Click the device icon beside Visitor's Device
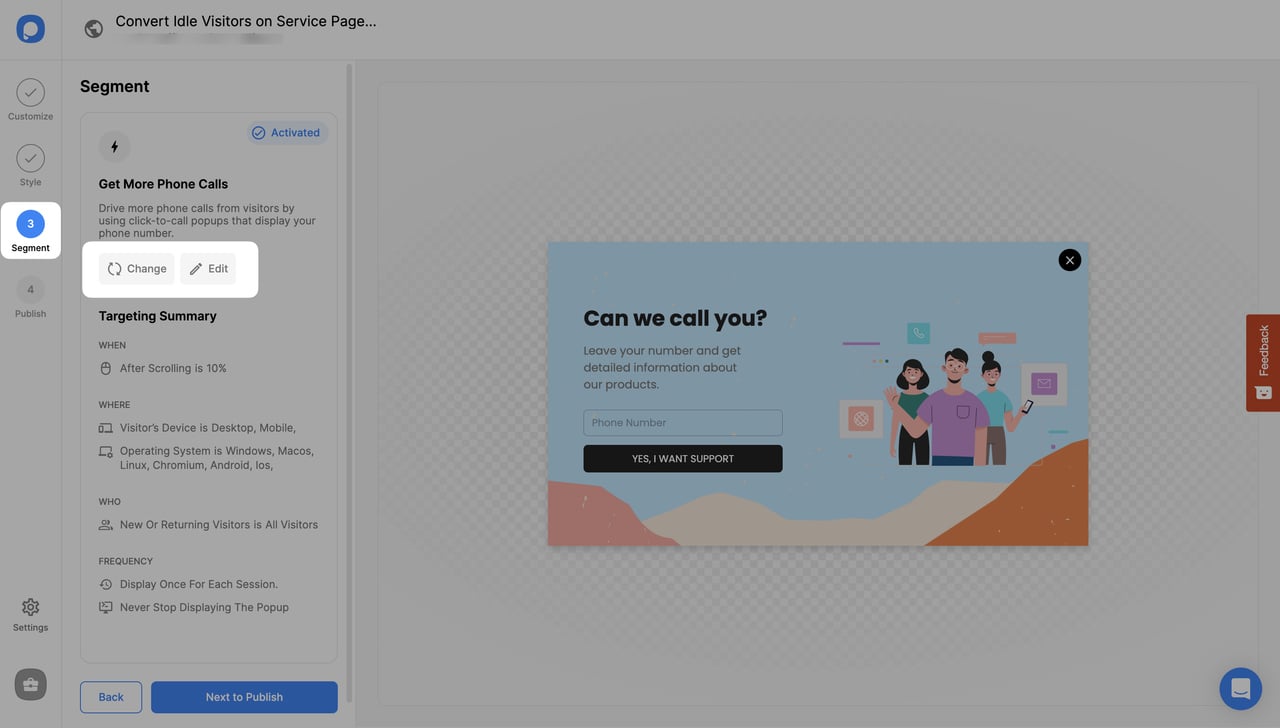Screen dimensions: 1280x728 (106, 428)
